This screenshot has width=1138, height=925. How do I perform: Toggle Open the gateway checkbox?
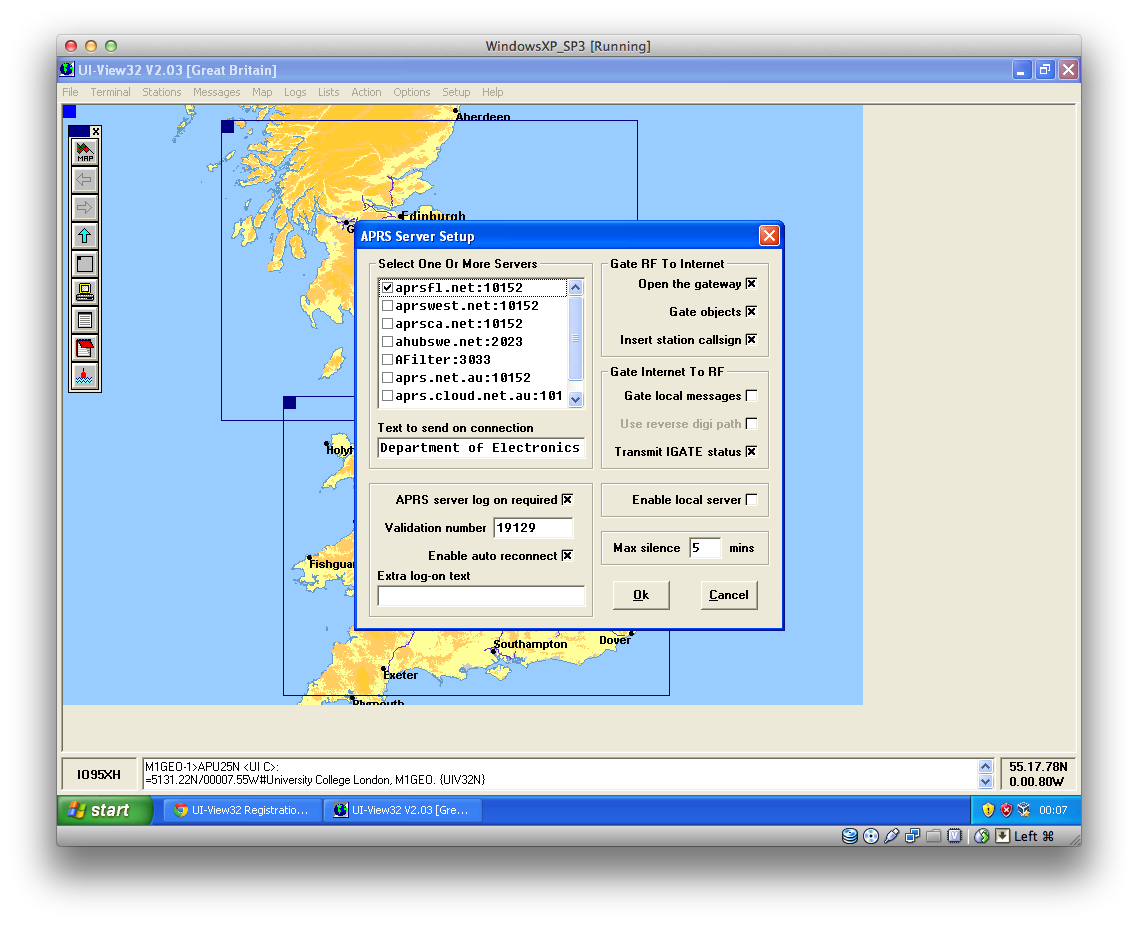[751, 284]
